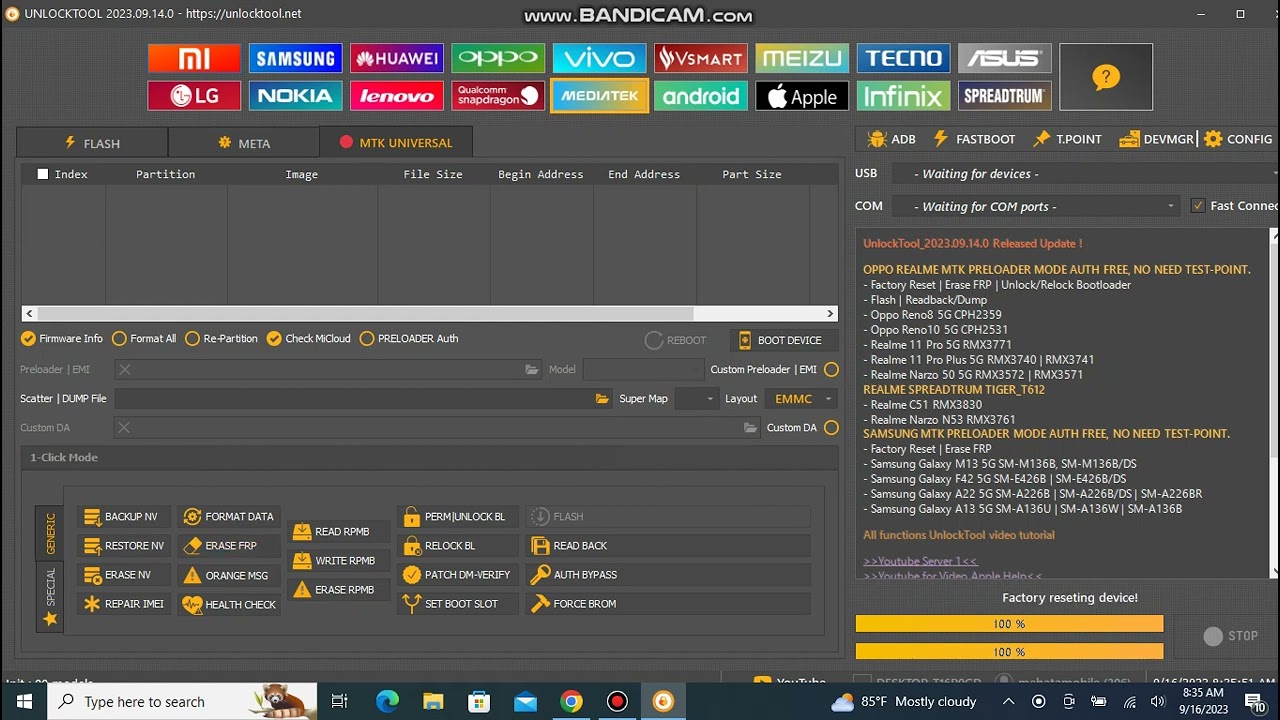Browse for Preloader EMI file folder icon
The width and height of the screenshot is (1280, 720).
[x=532, y=370]
